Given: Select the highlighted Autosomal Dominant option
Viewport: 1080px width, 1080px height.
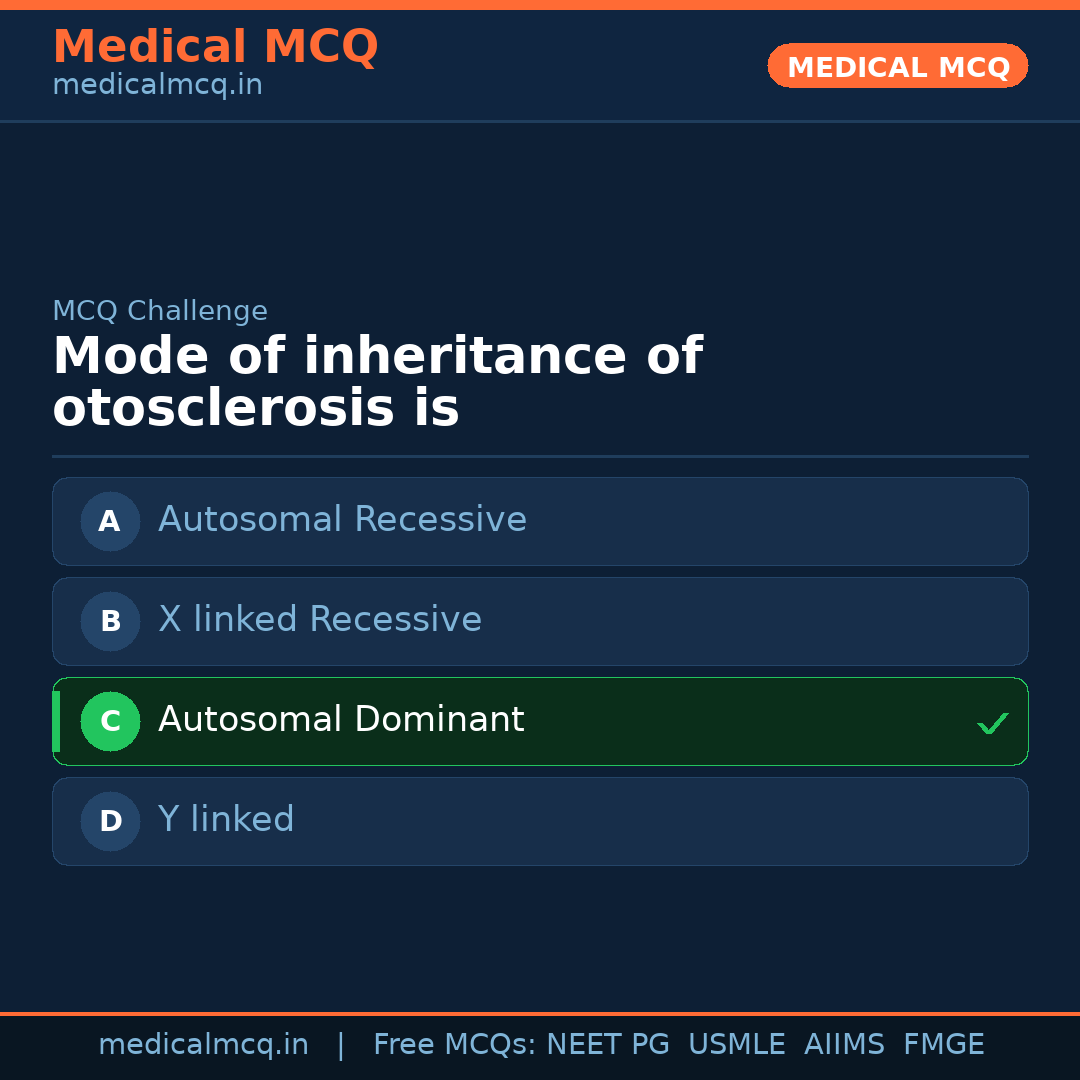Looking at the screenshot, I should pos(540,721).
